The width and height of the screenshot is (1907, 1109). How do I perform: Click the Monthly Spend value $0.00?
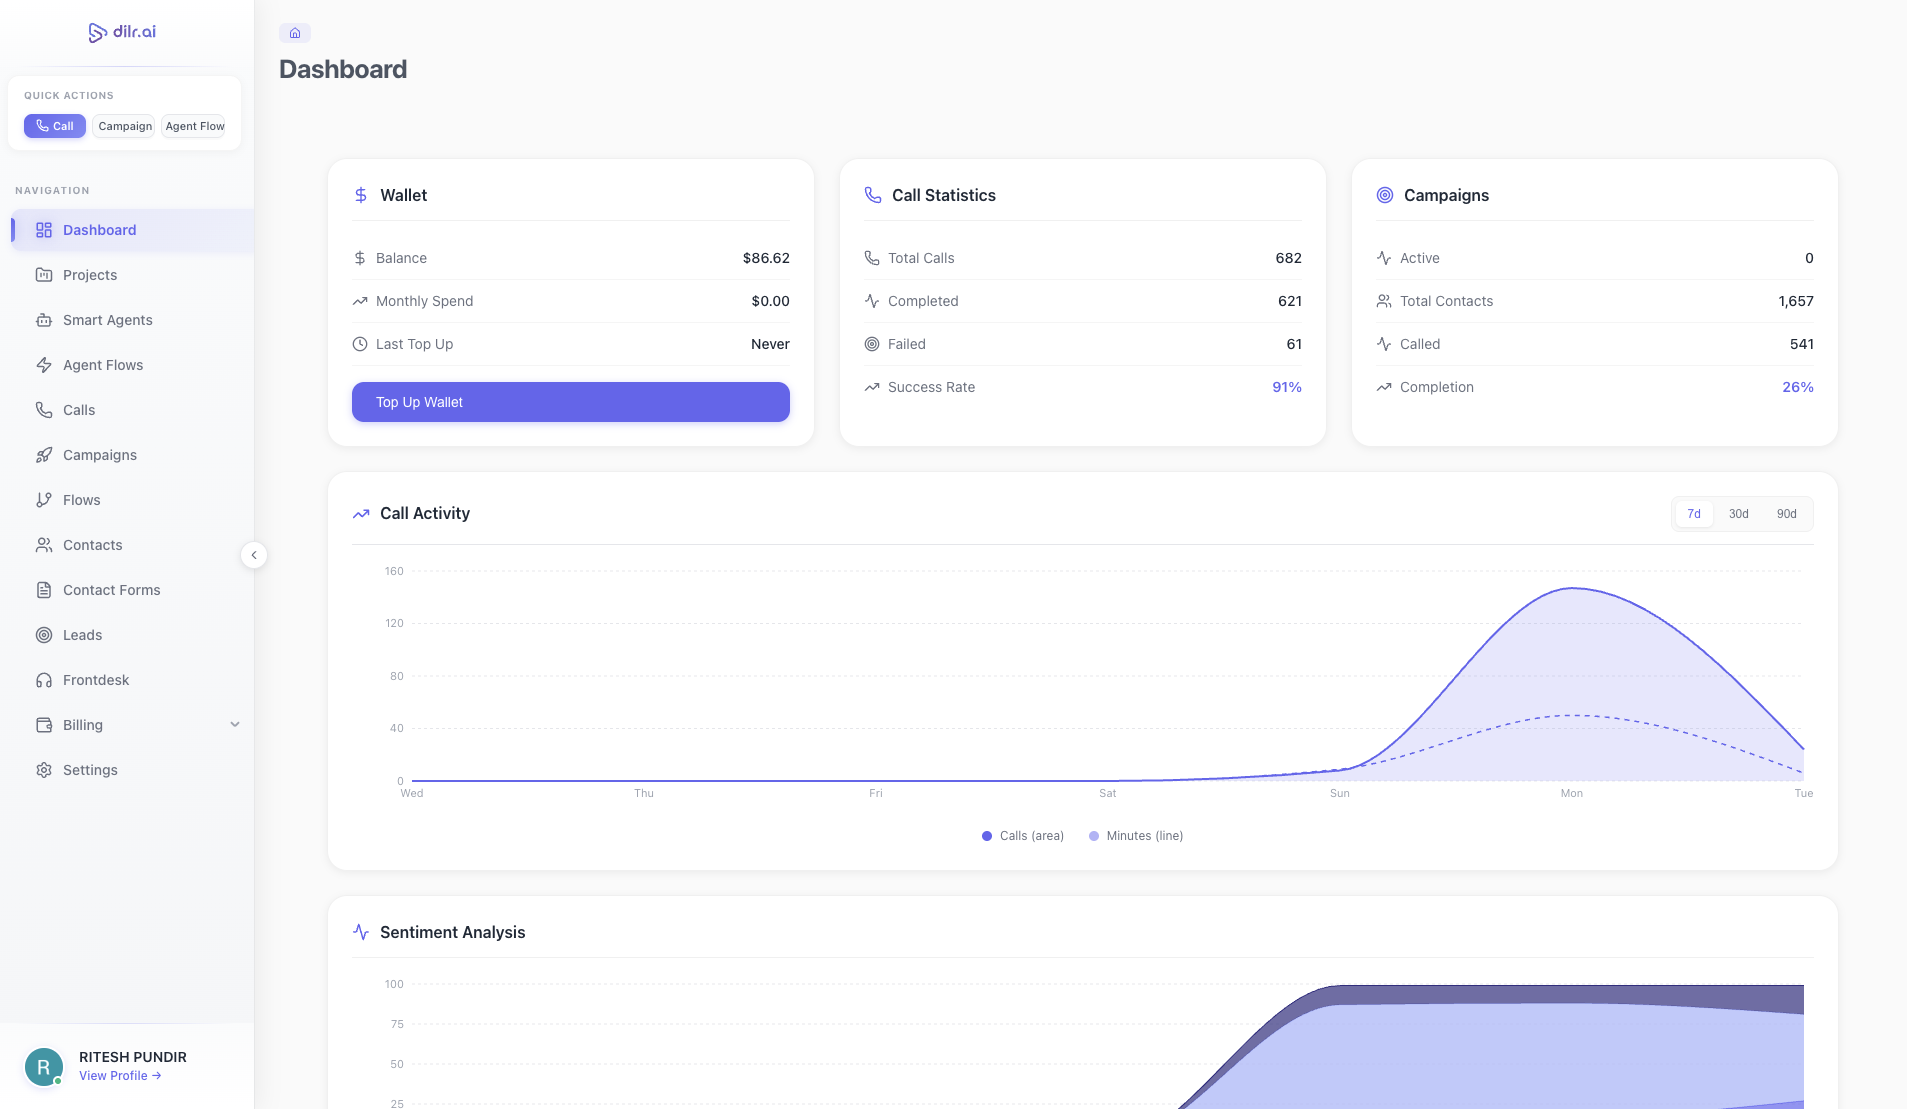tap(770, 301)
